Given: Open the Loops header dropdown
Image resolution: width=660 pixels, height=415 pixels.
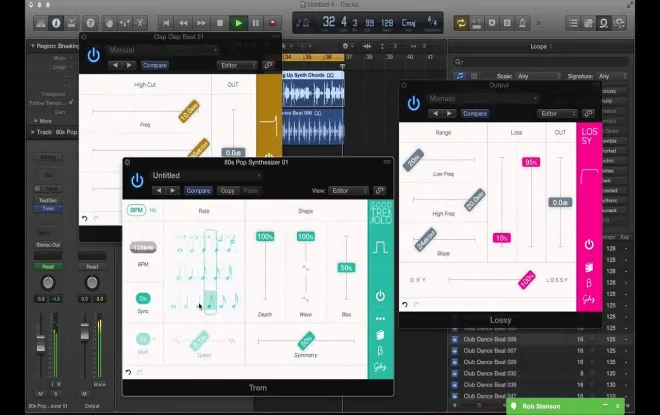Looking at the screenshot, I should pyautogui.click(x=541, y=46).
